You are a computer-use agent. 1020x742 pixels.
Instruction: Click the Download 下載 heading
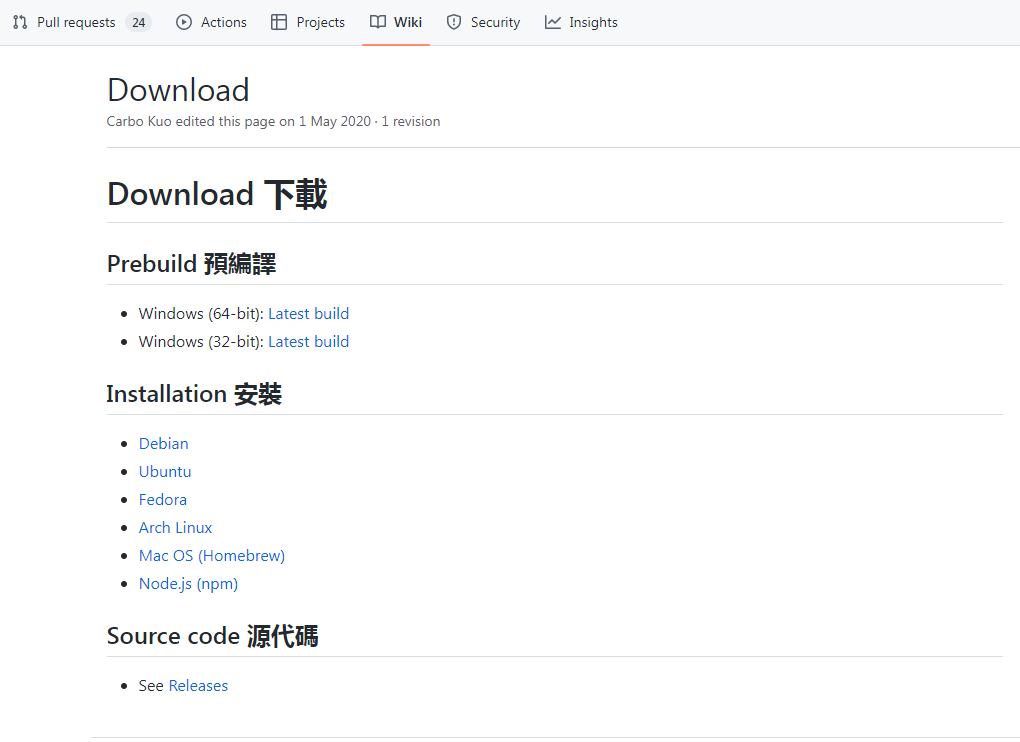click(x=217, y=194)
